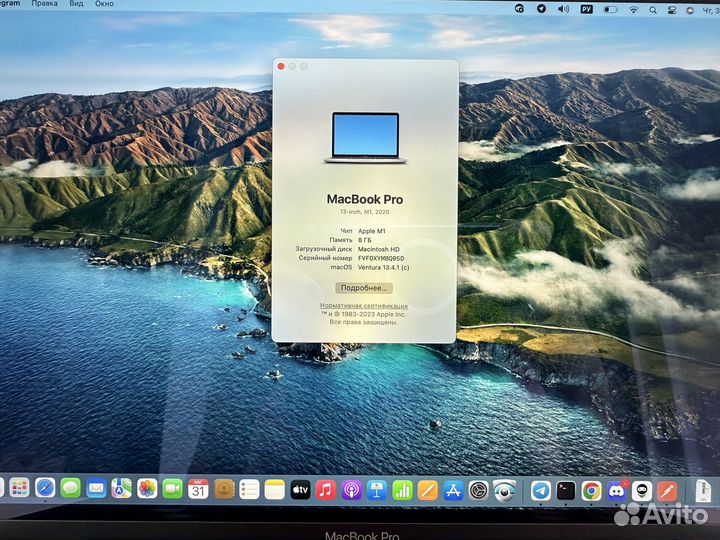
Task: Select serial number FVFDXYMBQ05D text
Action: 381,258
